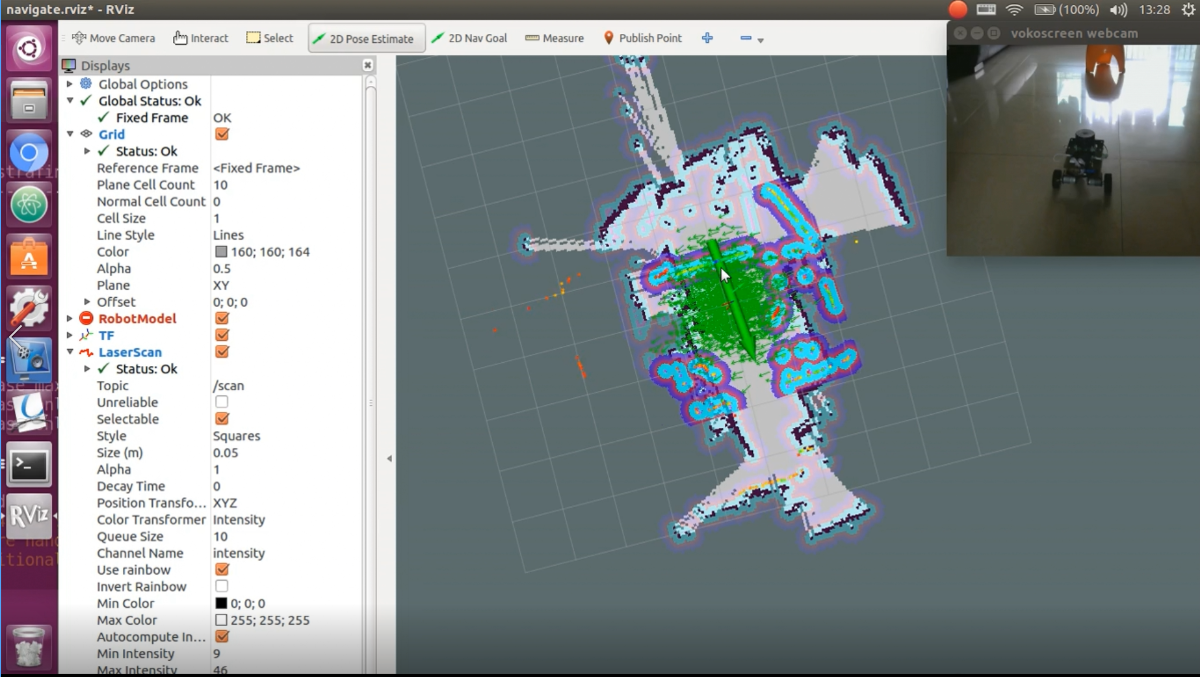Open the Style value Squares
Viewport: 1200px width, 677px height.
tap(287, 436)
